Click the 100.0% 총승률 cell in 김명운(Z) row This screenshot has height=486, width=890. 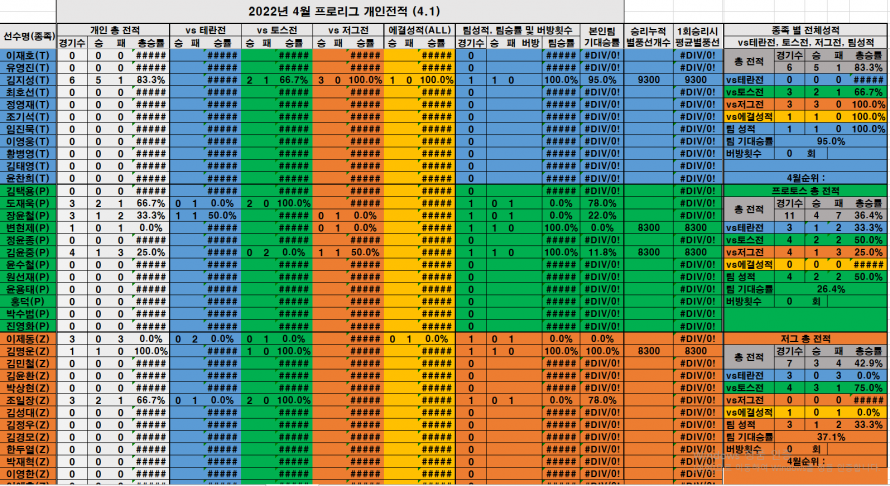click(x=150, y=351)
